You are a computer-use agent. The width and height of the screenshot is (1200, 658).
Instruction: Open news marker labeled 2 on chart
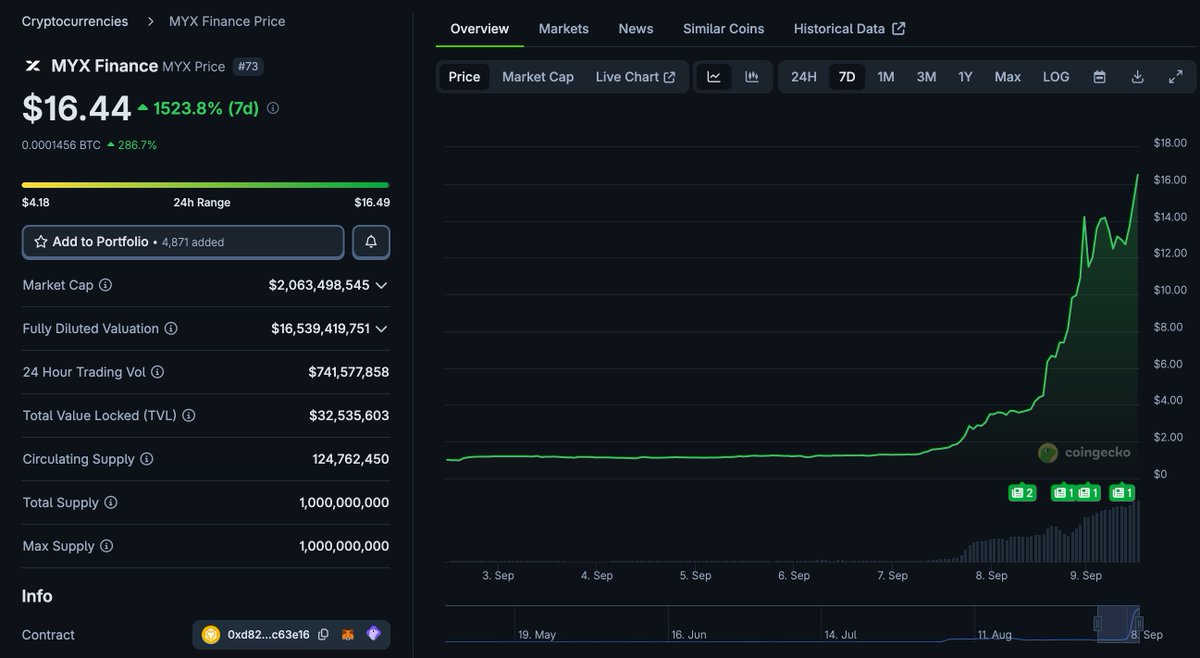click(x=1022, y=492)
